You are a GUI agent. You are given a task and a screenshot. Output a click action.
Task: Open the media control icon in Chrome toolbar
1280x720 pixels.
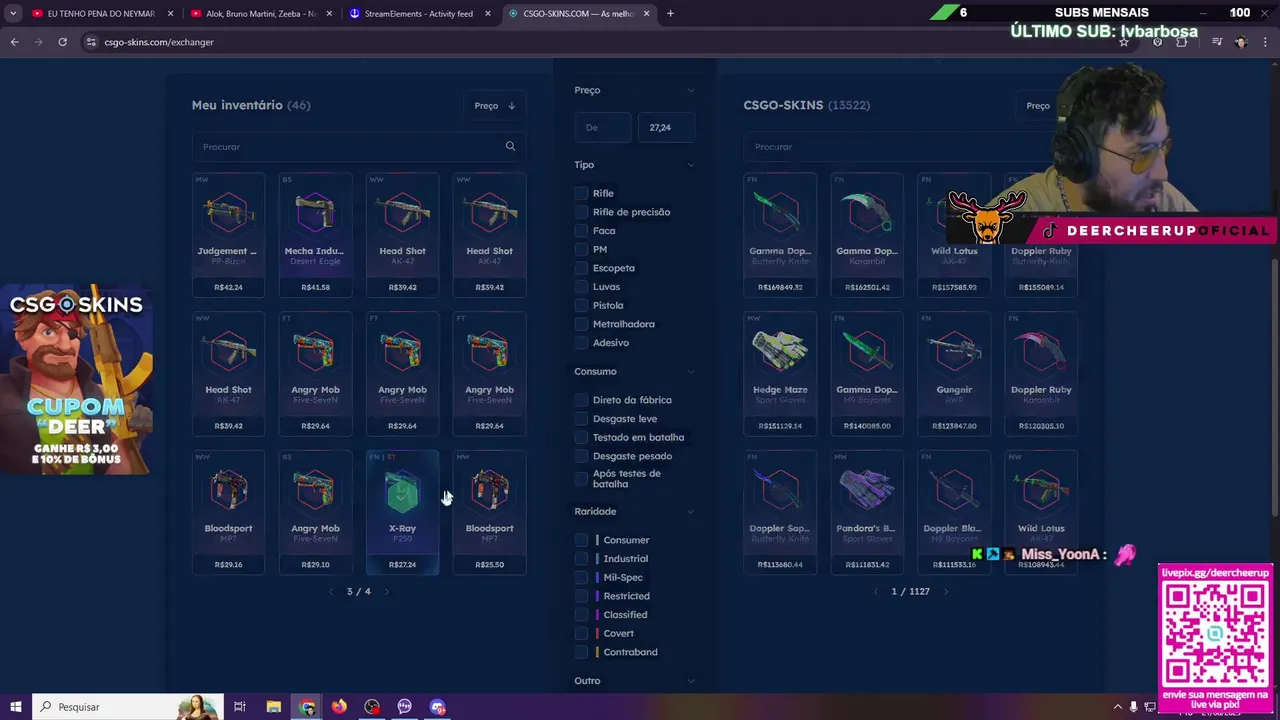pos(1217,42)
